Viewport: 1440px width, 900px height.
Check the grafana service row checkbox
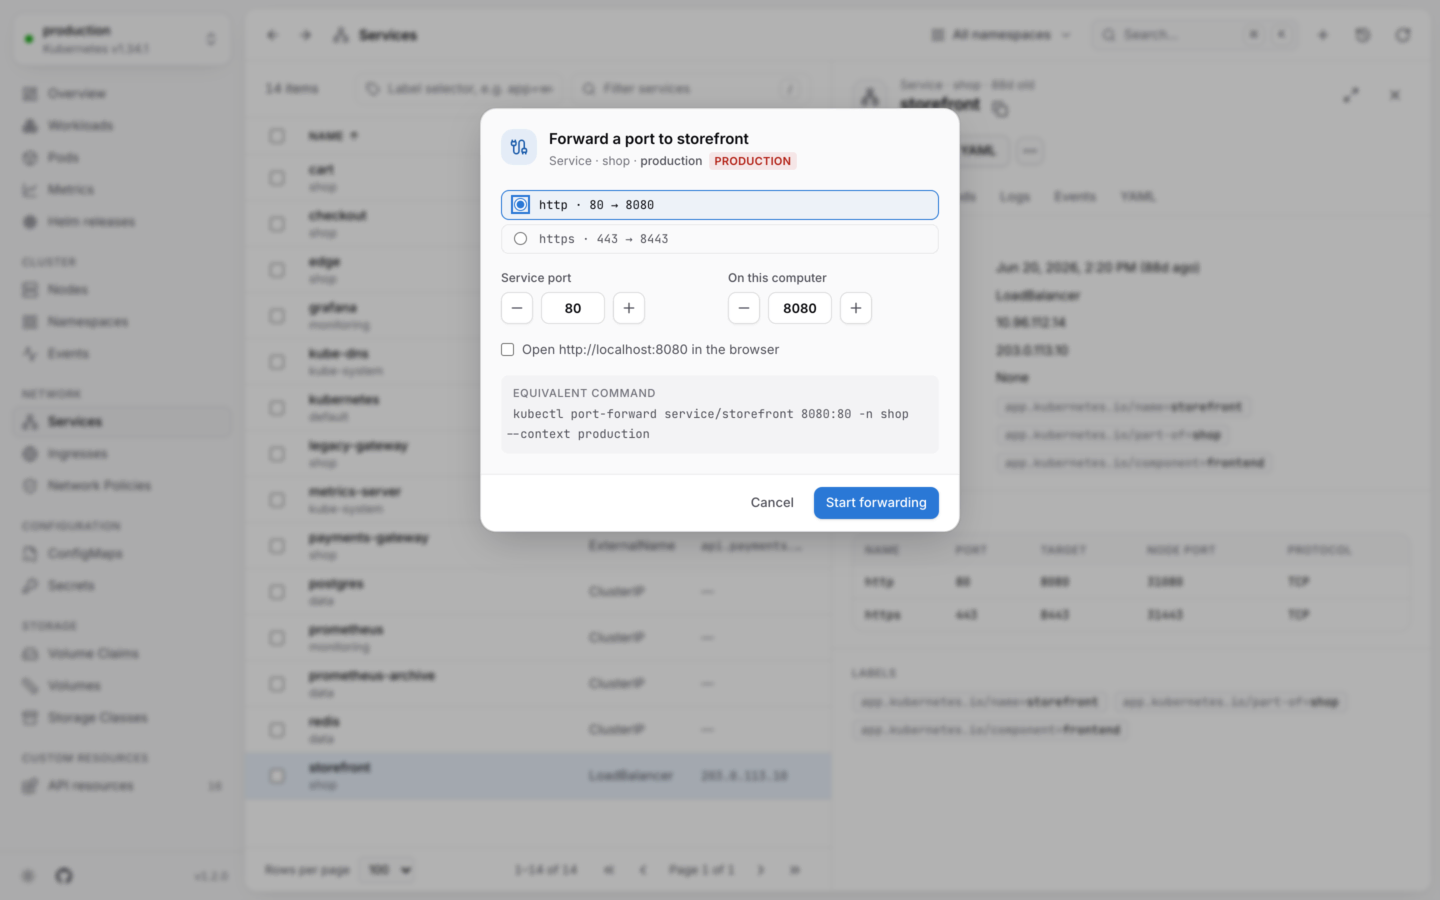click(277, 316)
